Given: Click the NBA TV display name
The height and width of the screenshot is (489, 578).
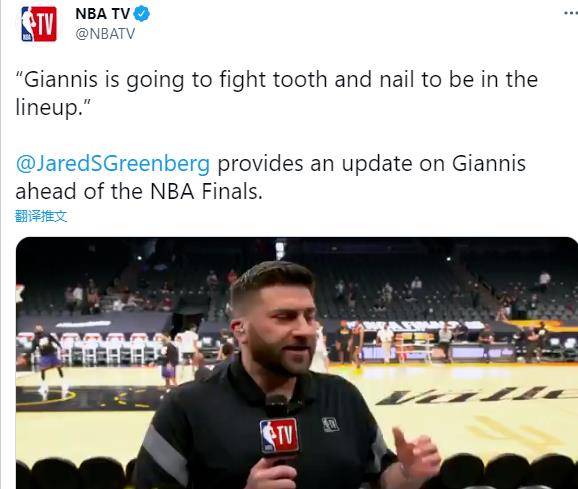Looking at the screenshot, I should click(x=102, y=14).
